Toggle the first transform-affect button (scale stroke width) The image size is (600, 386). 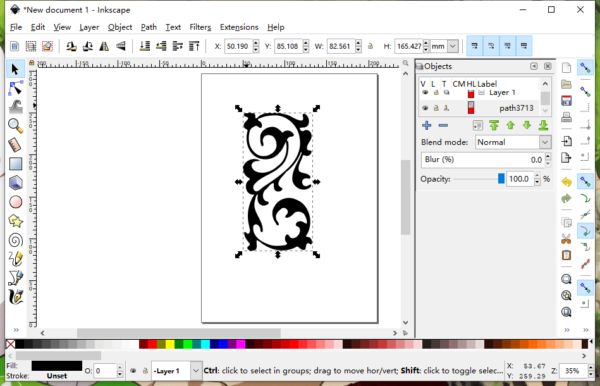pyautogui.click(x=474, y=46)
